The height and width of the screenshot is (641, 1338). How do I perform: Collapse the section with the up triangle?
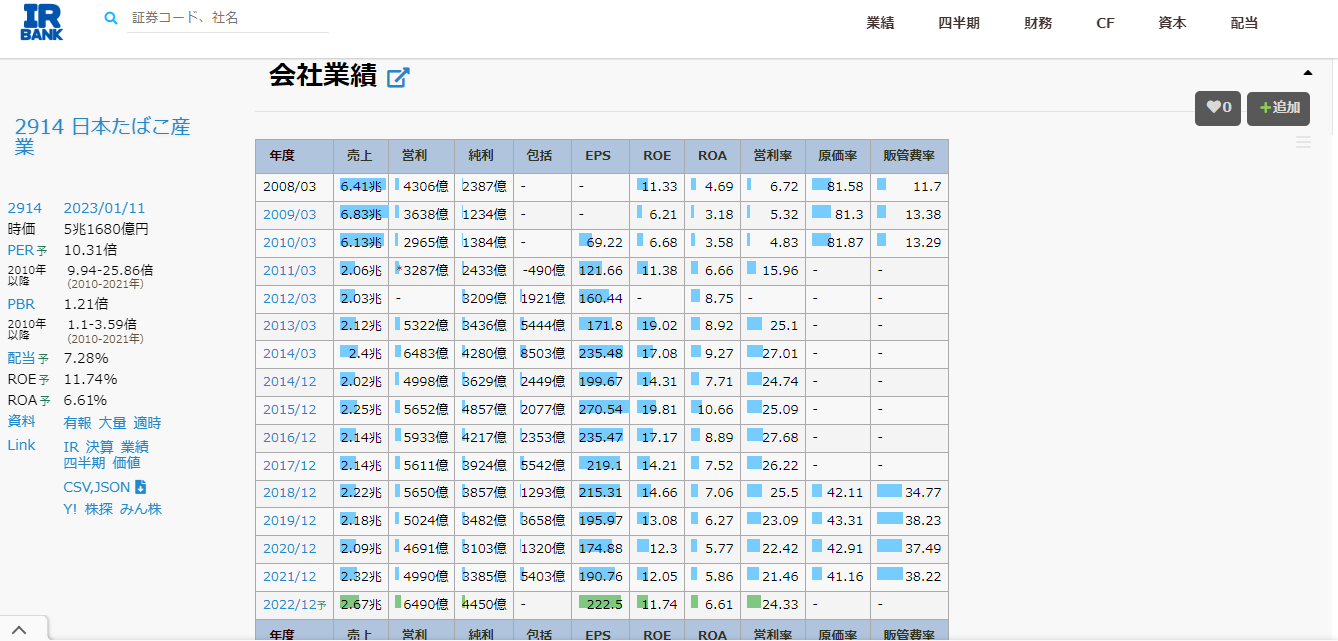tap(1307, 73)
